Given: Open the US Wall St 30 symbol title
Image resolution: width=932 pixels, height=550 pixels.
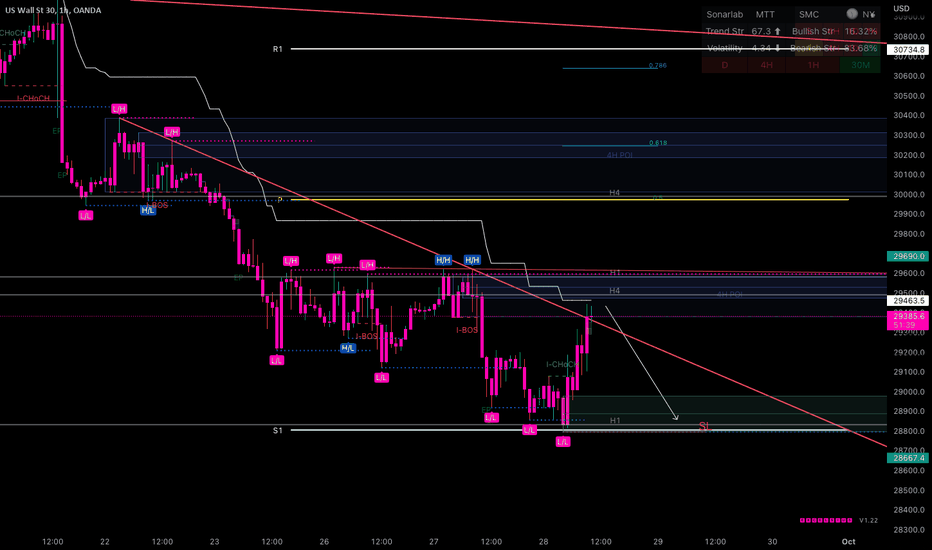Looking at the screenshot, I should click(53, 10).
